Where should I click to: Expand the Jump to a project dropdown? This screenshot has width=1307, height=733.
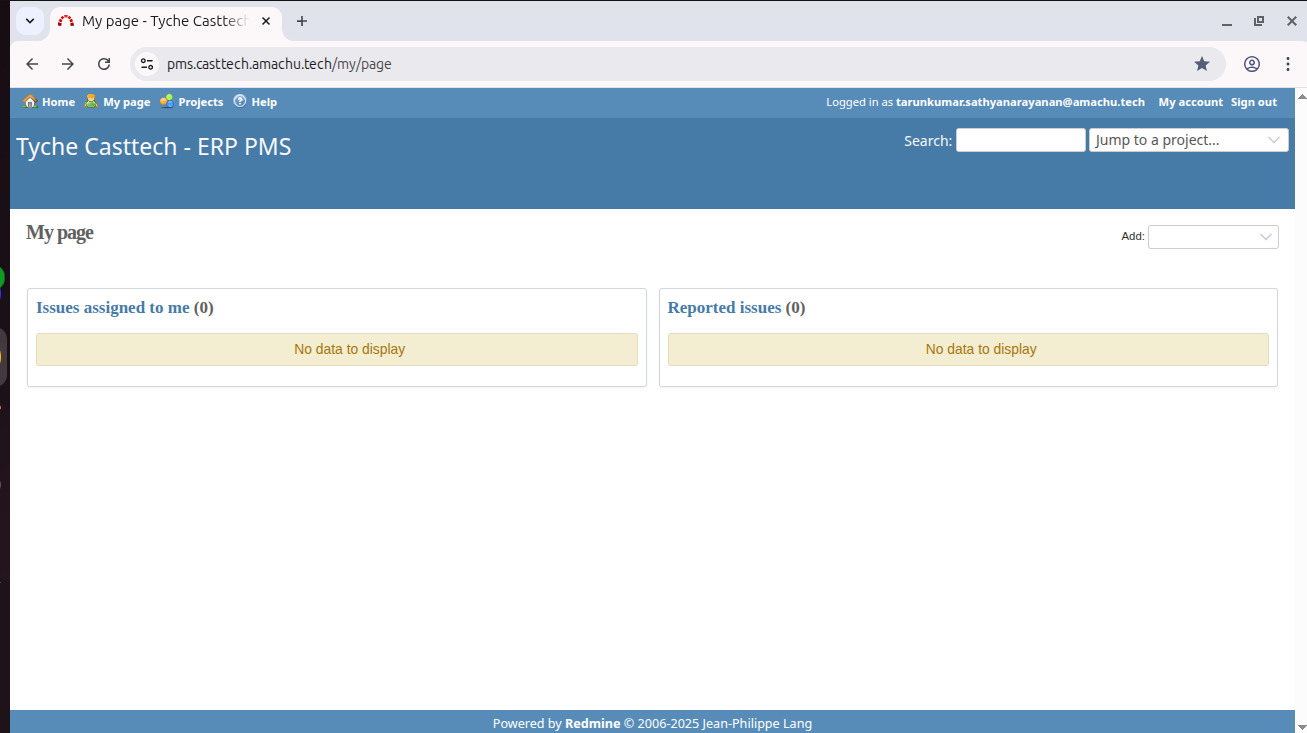point(1188,140)
